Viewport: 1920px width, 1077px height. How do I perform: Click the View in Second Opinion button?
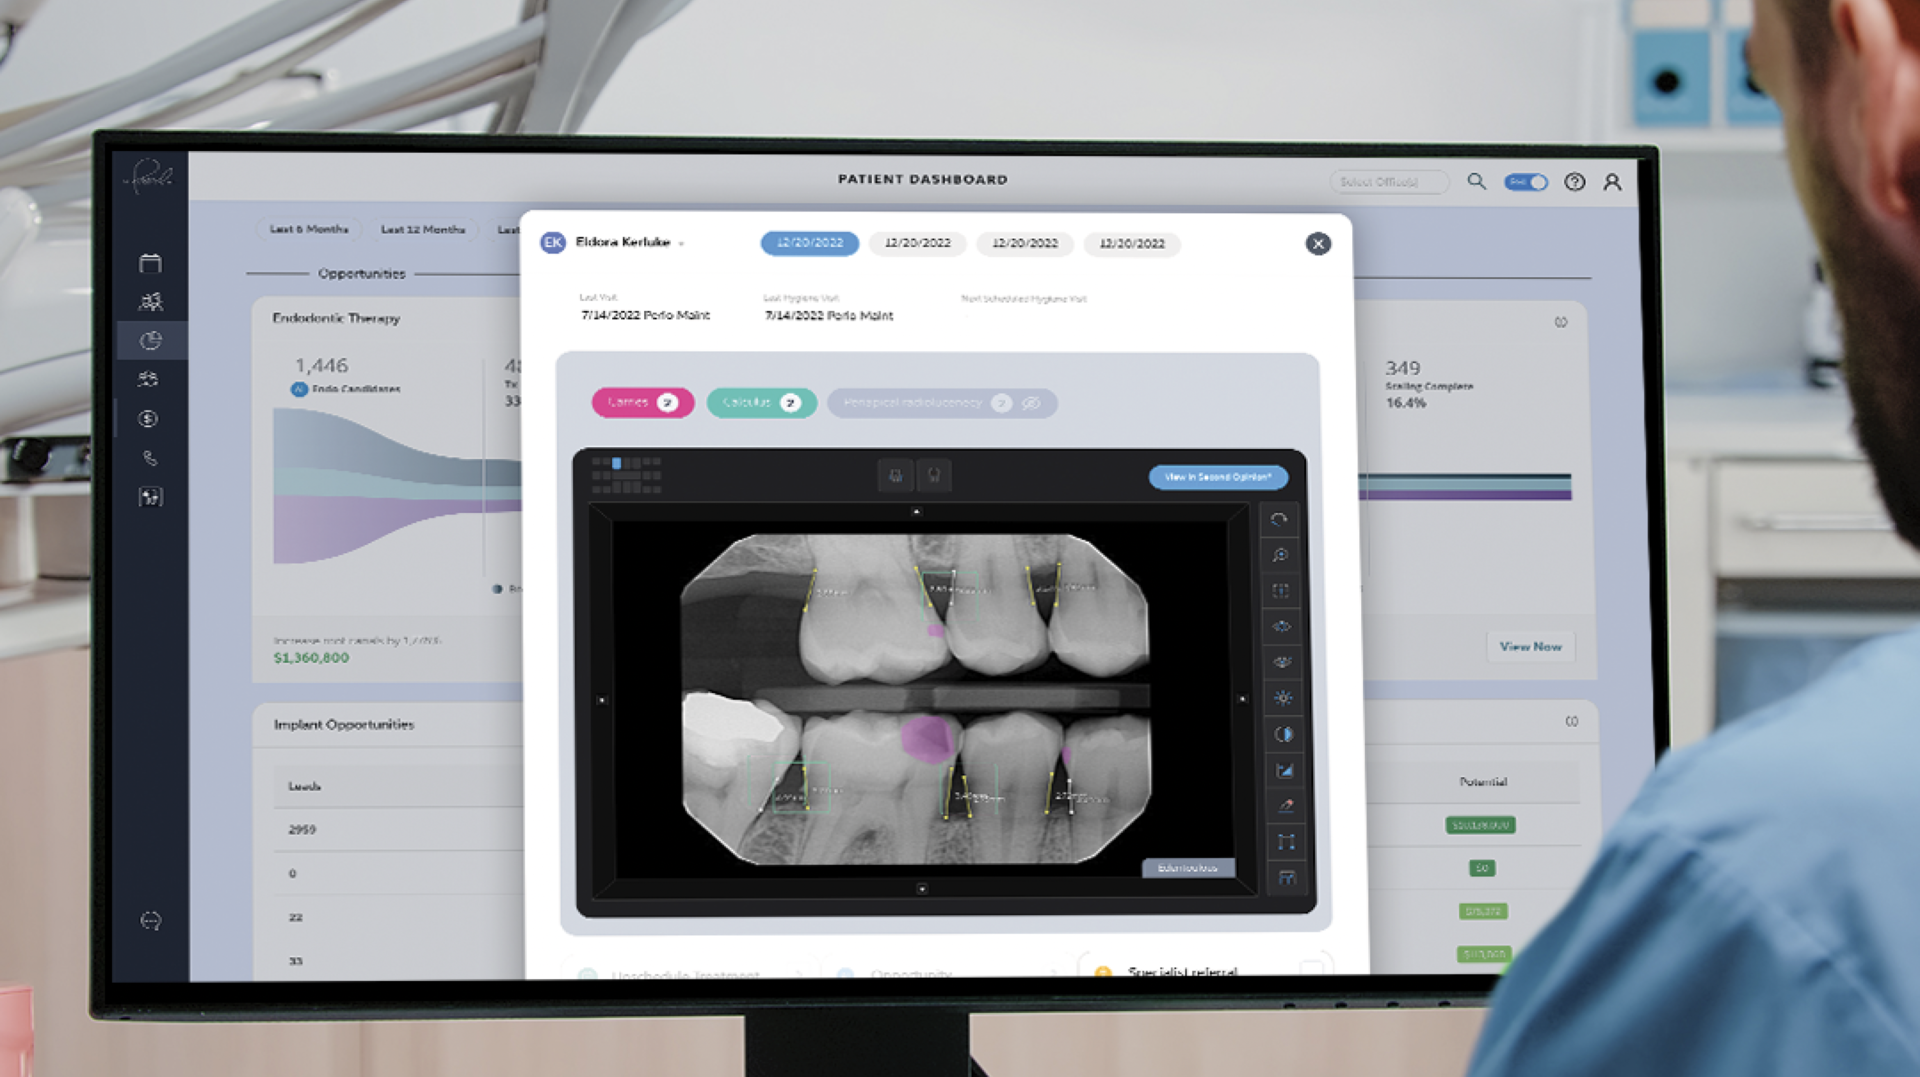(1218, 477)
